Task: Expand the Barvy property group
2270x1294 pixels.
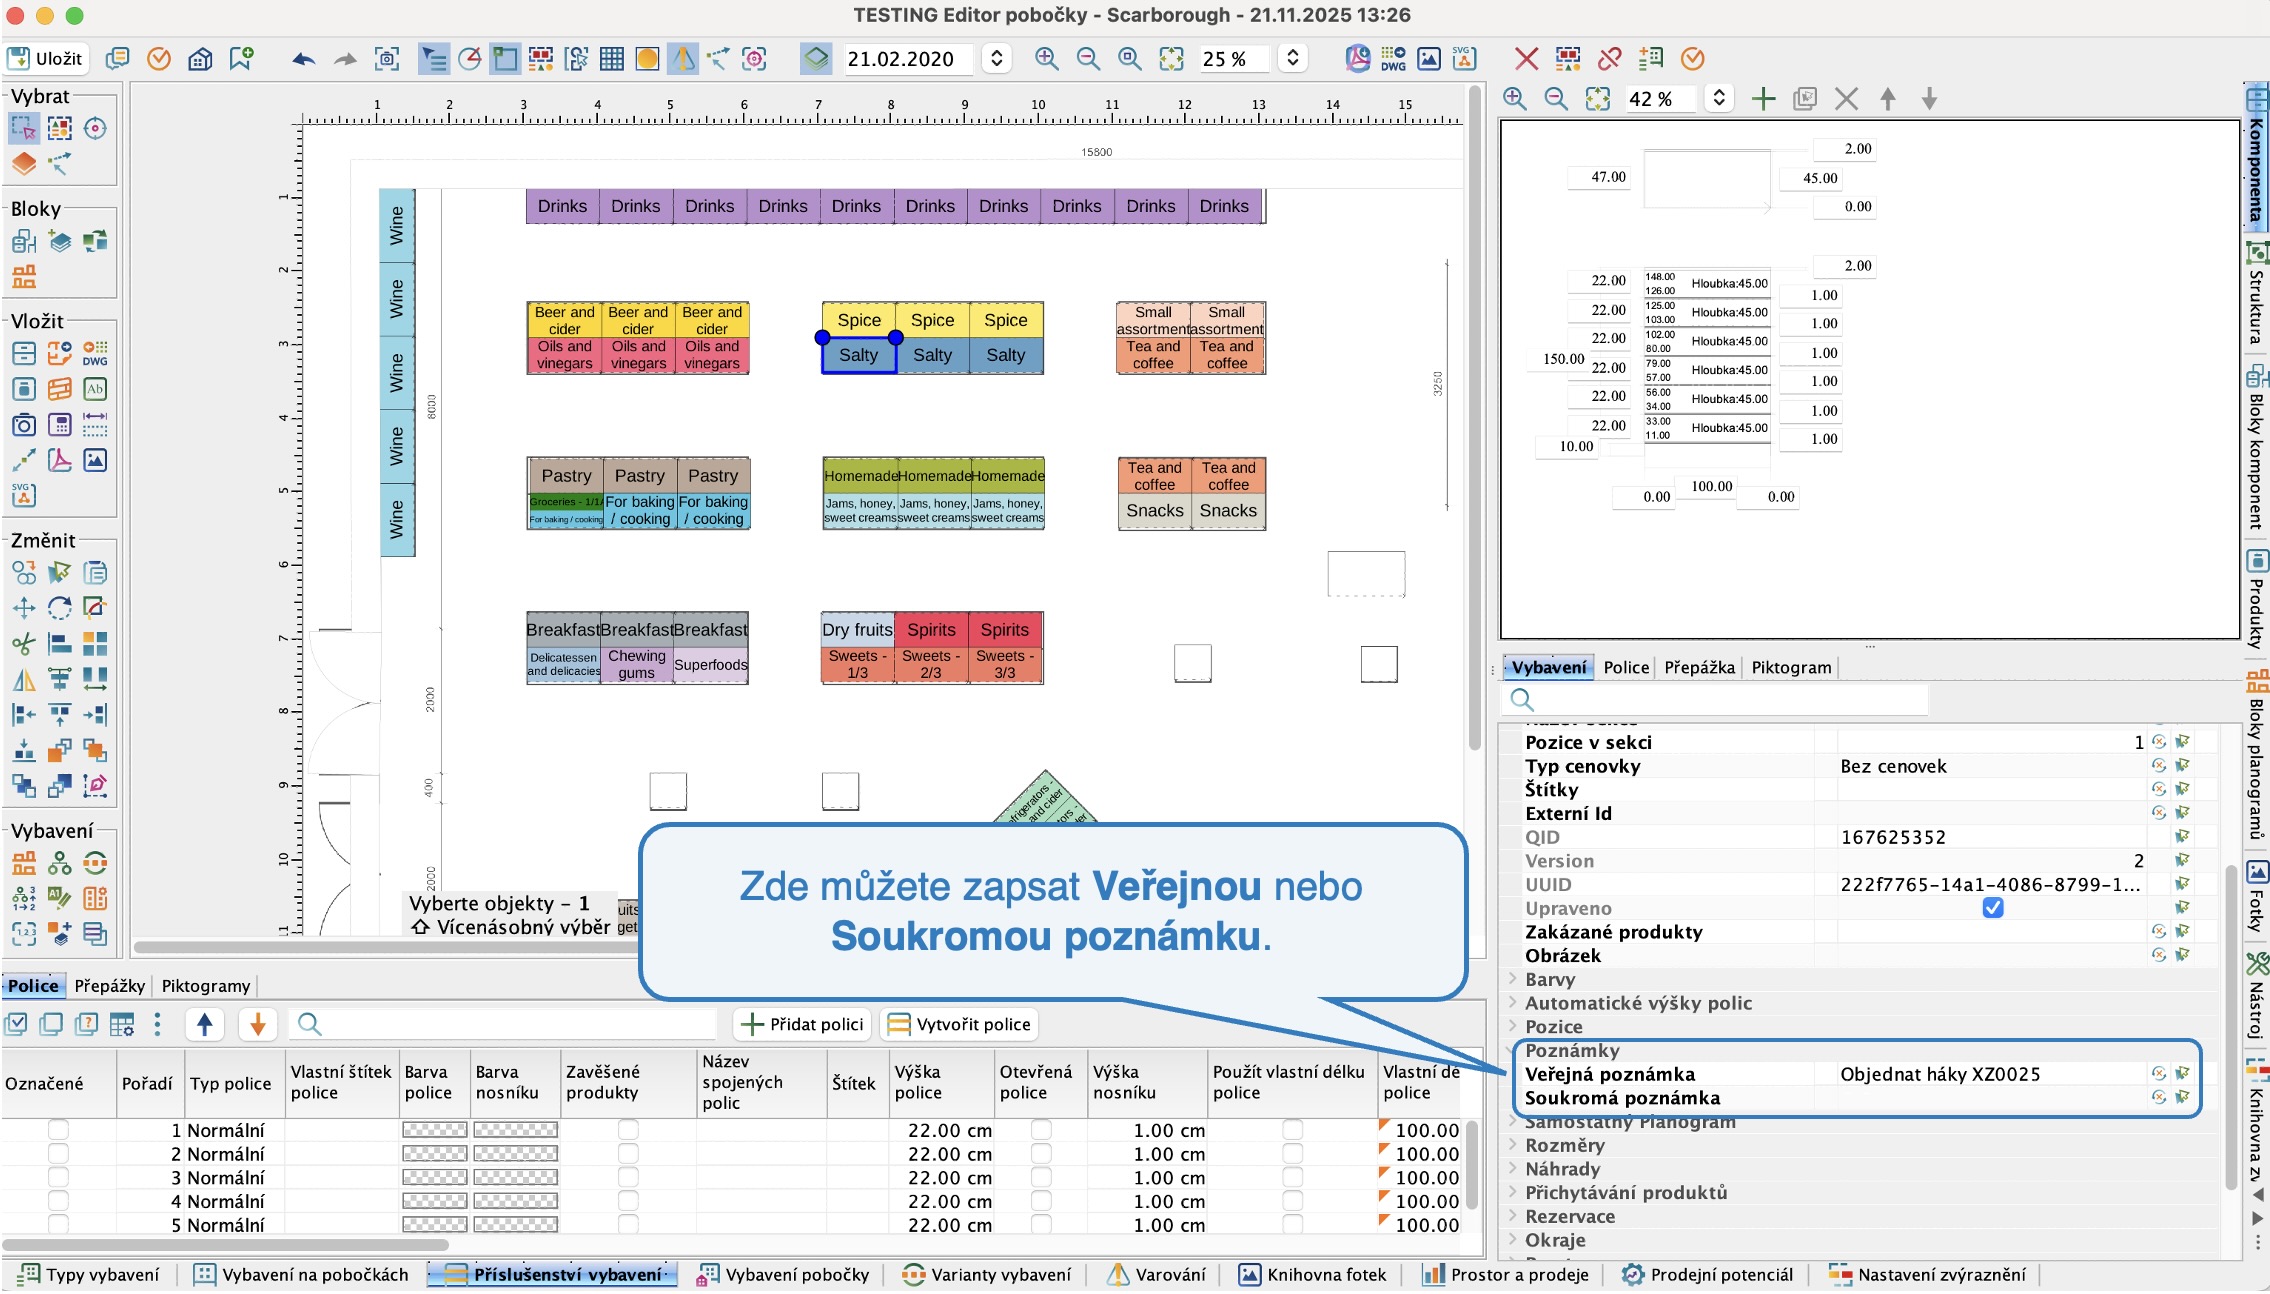Action: point(1513,979)
